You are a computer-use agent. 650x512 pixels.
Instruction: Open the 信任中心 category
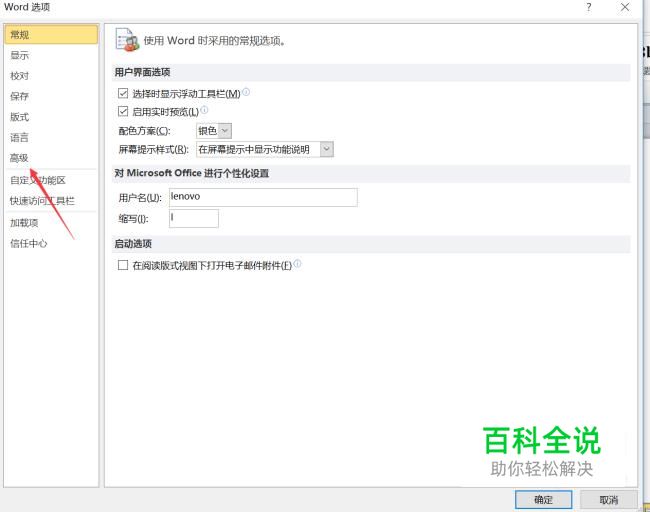[29, 243]
